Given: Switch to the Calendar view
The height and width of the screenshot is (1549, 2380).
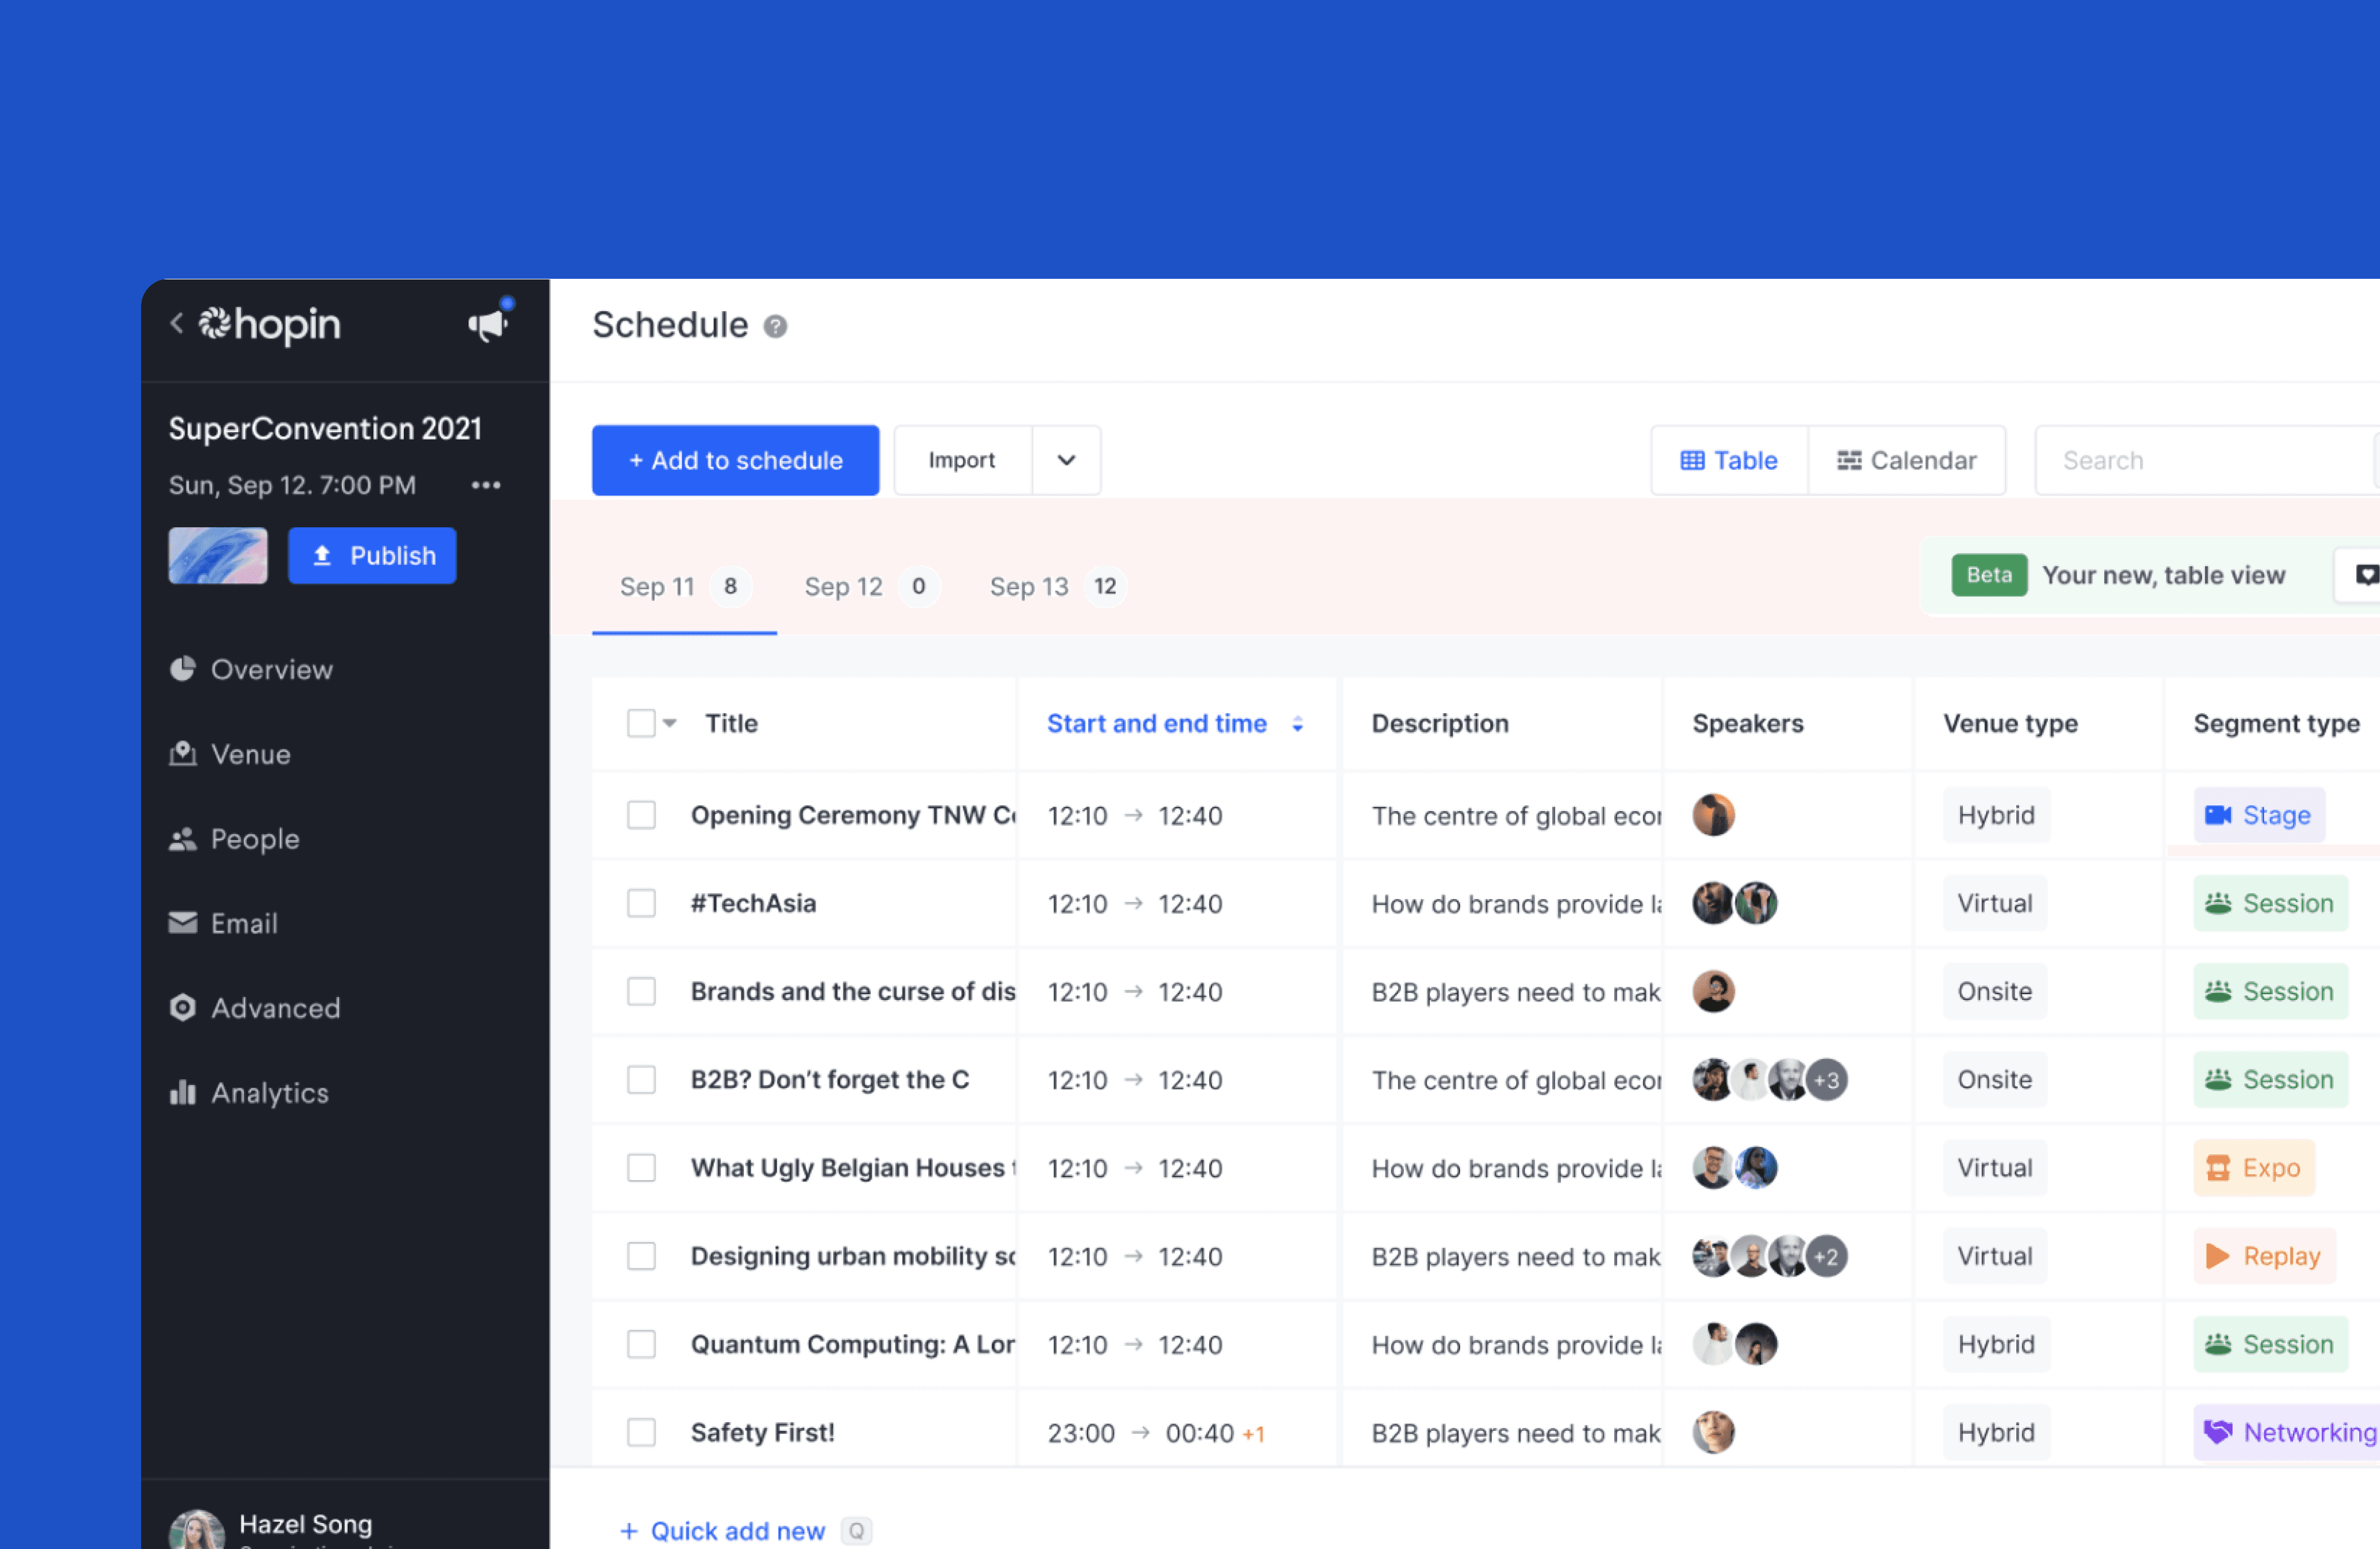Looking at the screenshot, I should [1906, 460].
